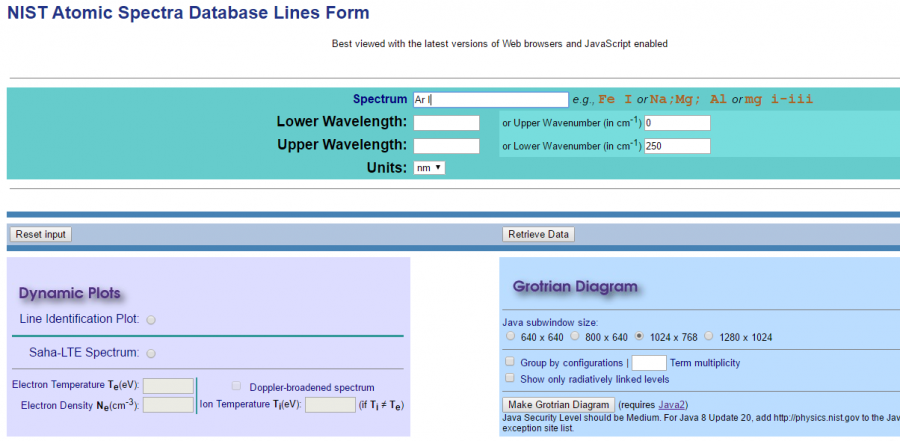The width and height of the screenshot is (900, 441).
Task: Click the Ion Temperature Ti input field
Action: pos(331,405)
